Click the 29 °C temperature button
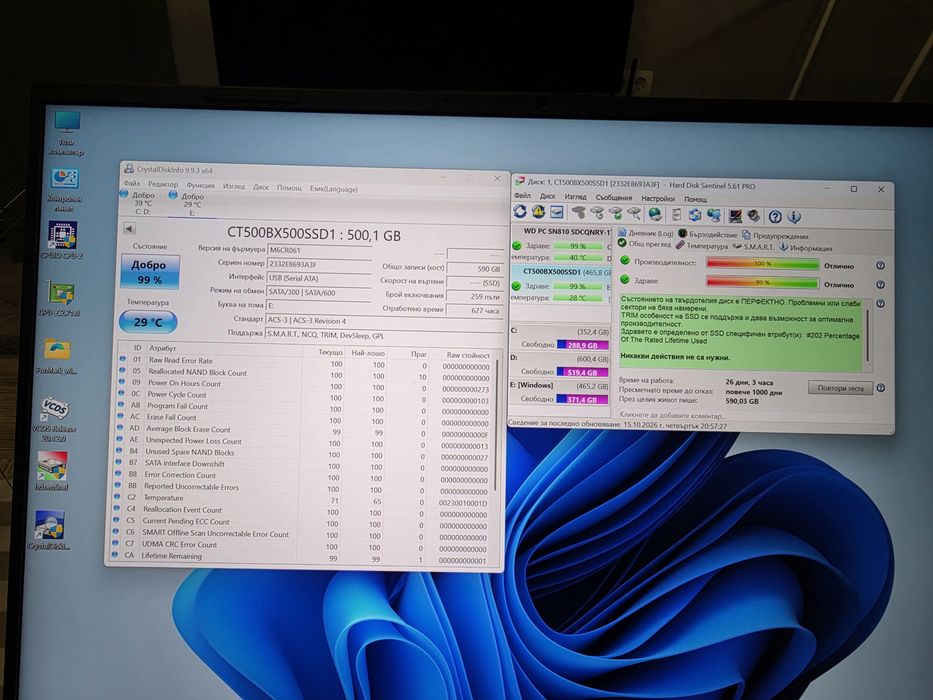 coord(148,322)
